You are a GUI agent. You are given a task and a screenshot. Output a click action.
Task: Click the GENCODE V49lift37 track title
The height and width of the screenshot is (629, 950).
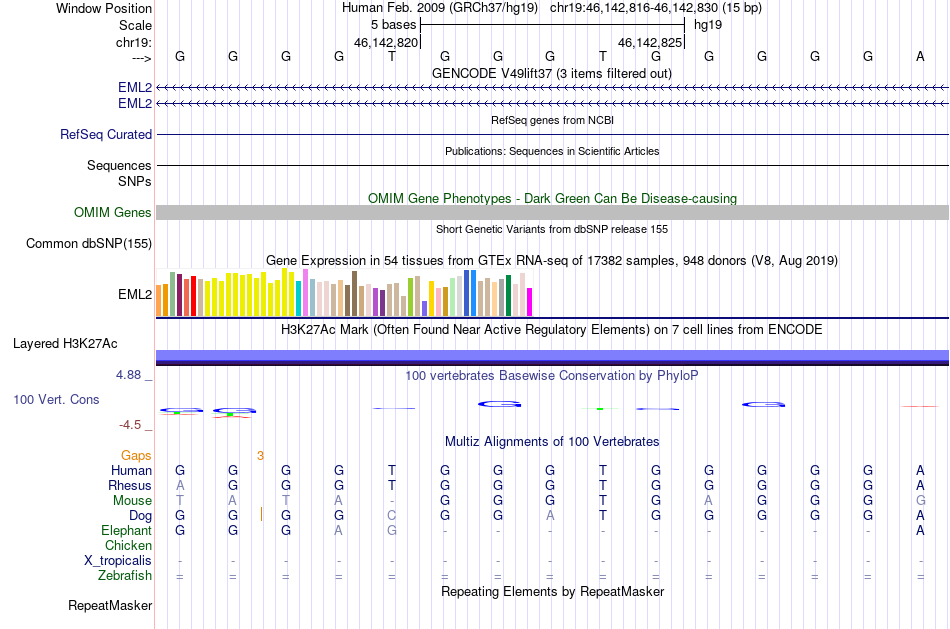(x=552, y=73)
